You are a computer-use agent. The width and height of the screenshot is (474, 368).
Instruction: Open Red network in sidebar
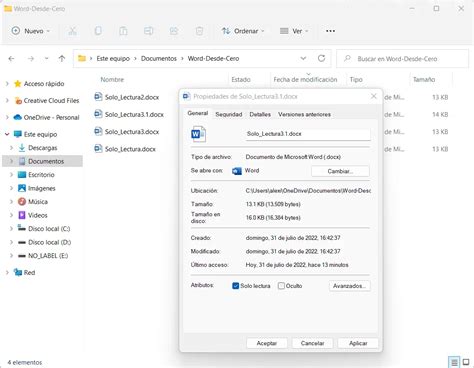(29, 273)
